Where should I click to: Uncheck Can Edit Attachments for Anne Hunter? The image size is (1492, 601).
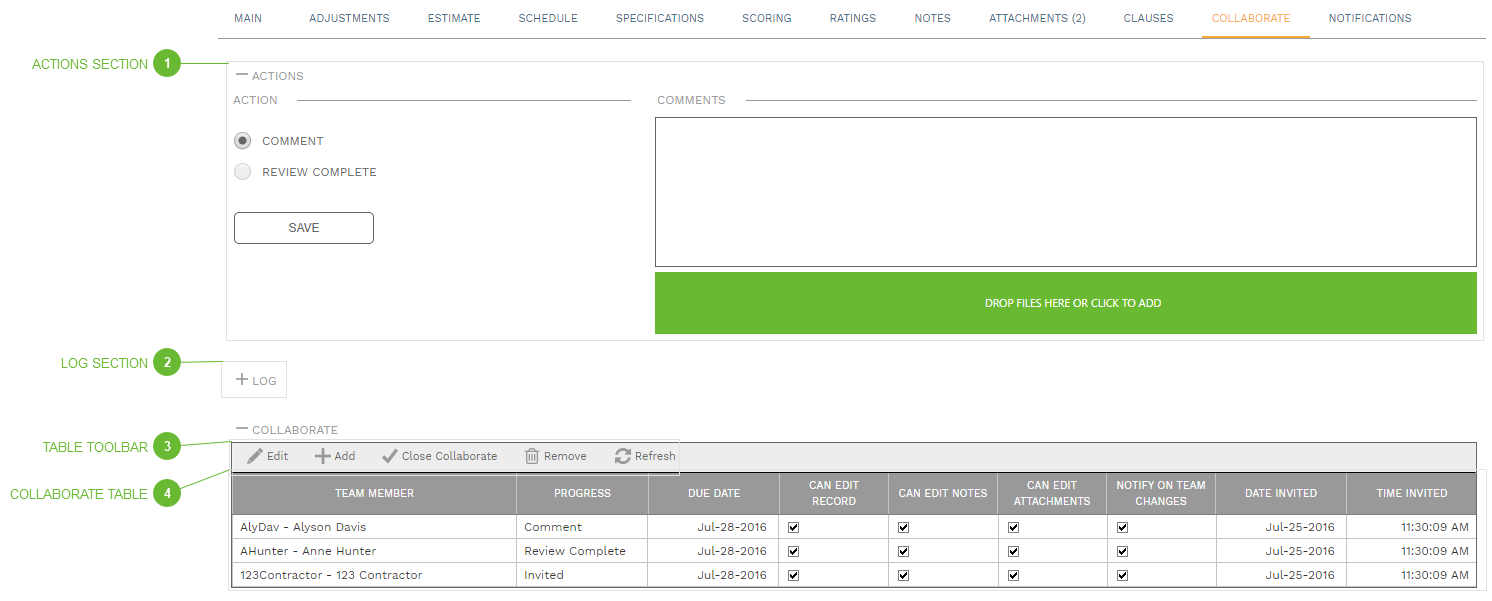[1013, 551]
